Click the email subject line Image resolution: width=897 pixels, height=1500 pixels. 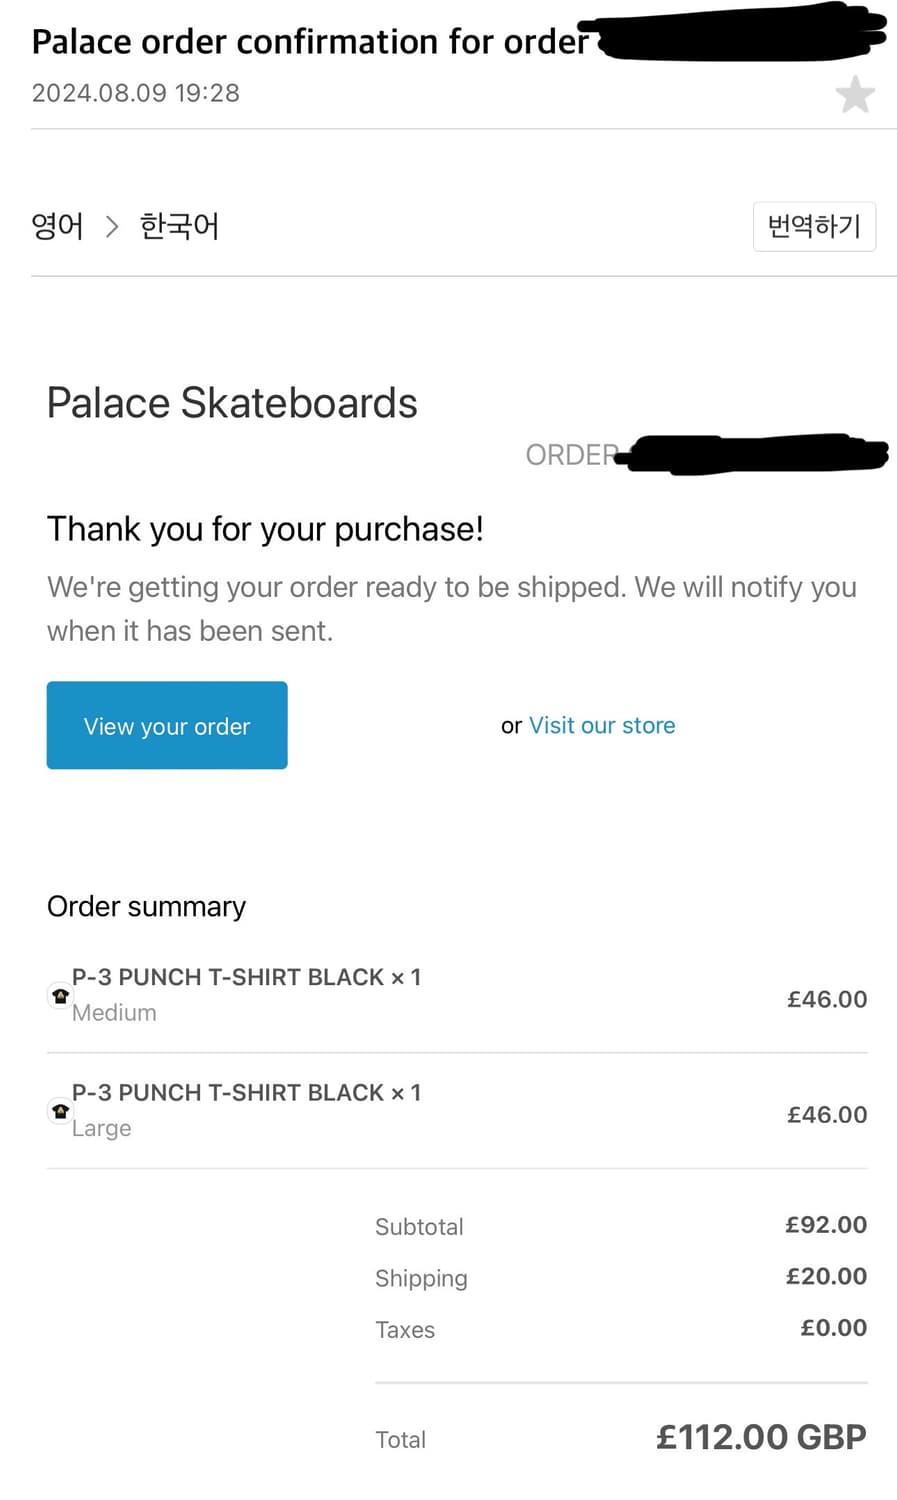(x=310, y=42)
